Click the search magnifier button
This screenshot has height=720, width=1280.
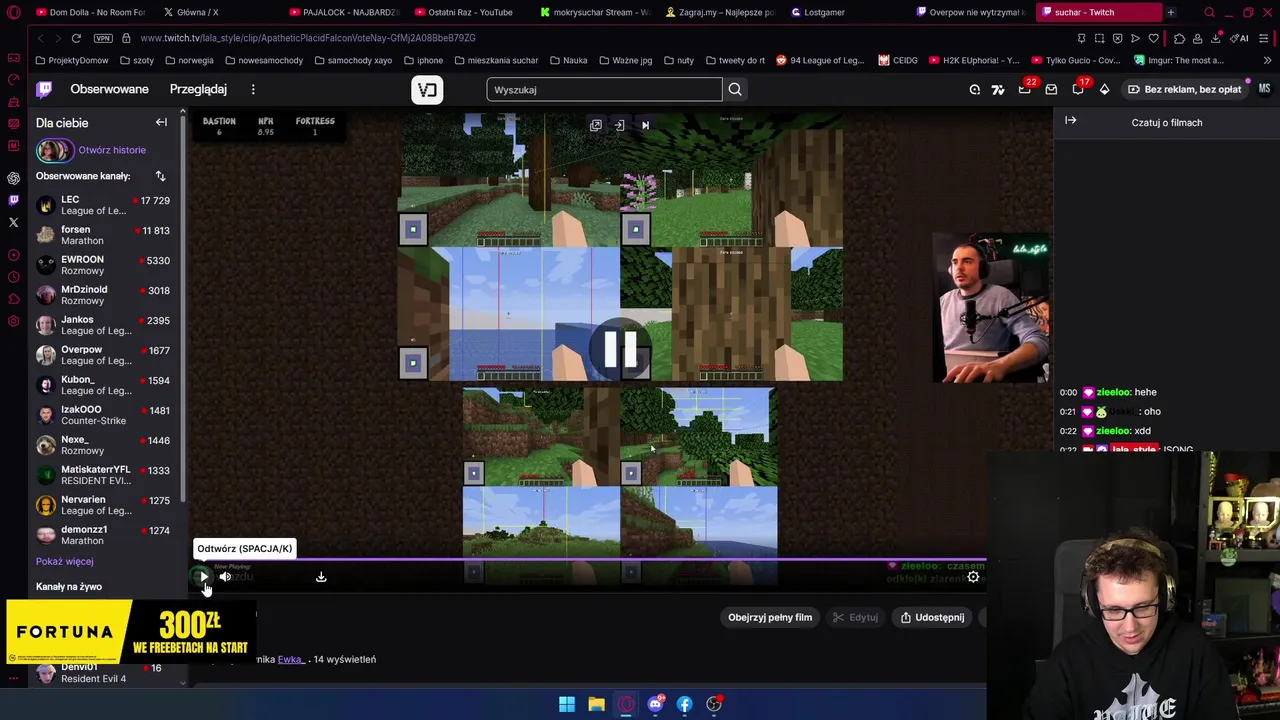click(735, 89)
